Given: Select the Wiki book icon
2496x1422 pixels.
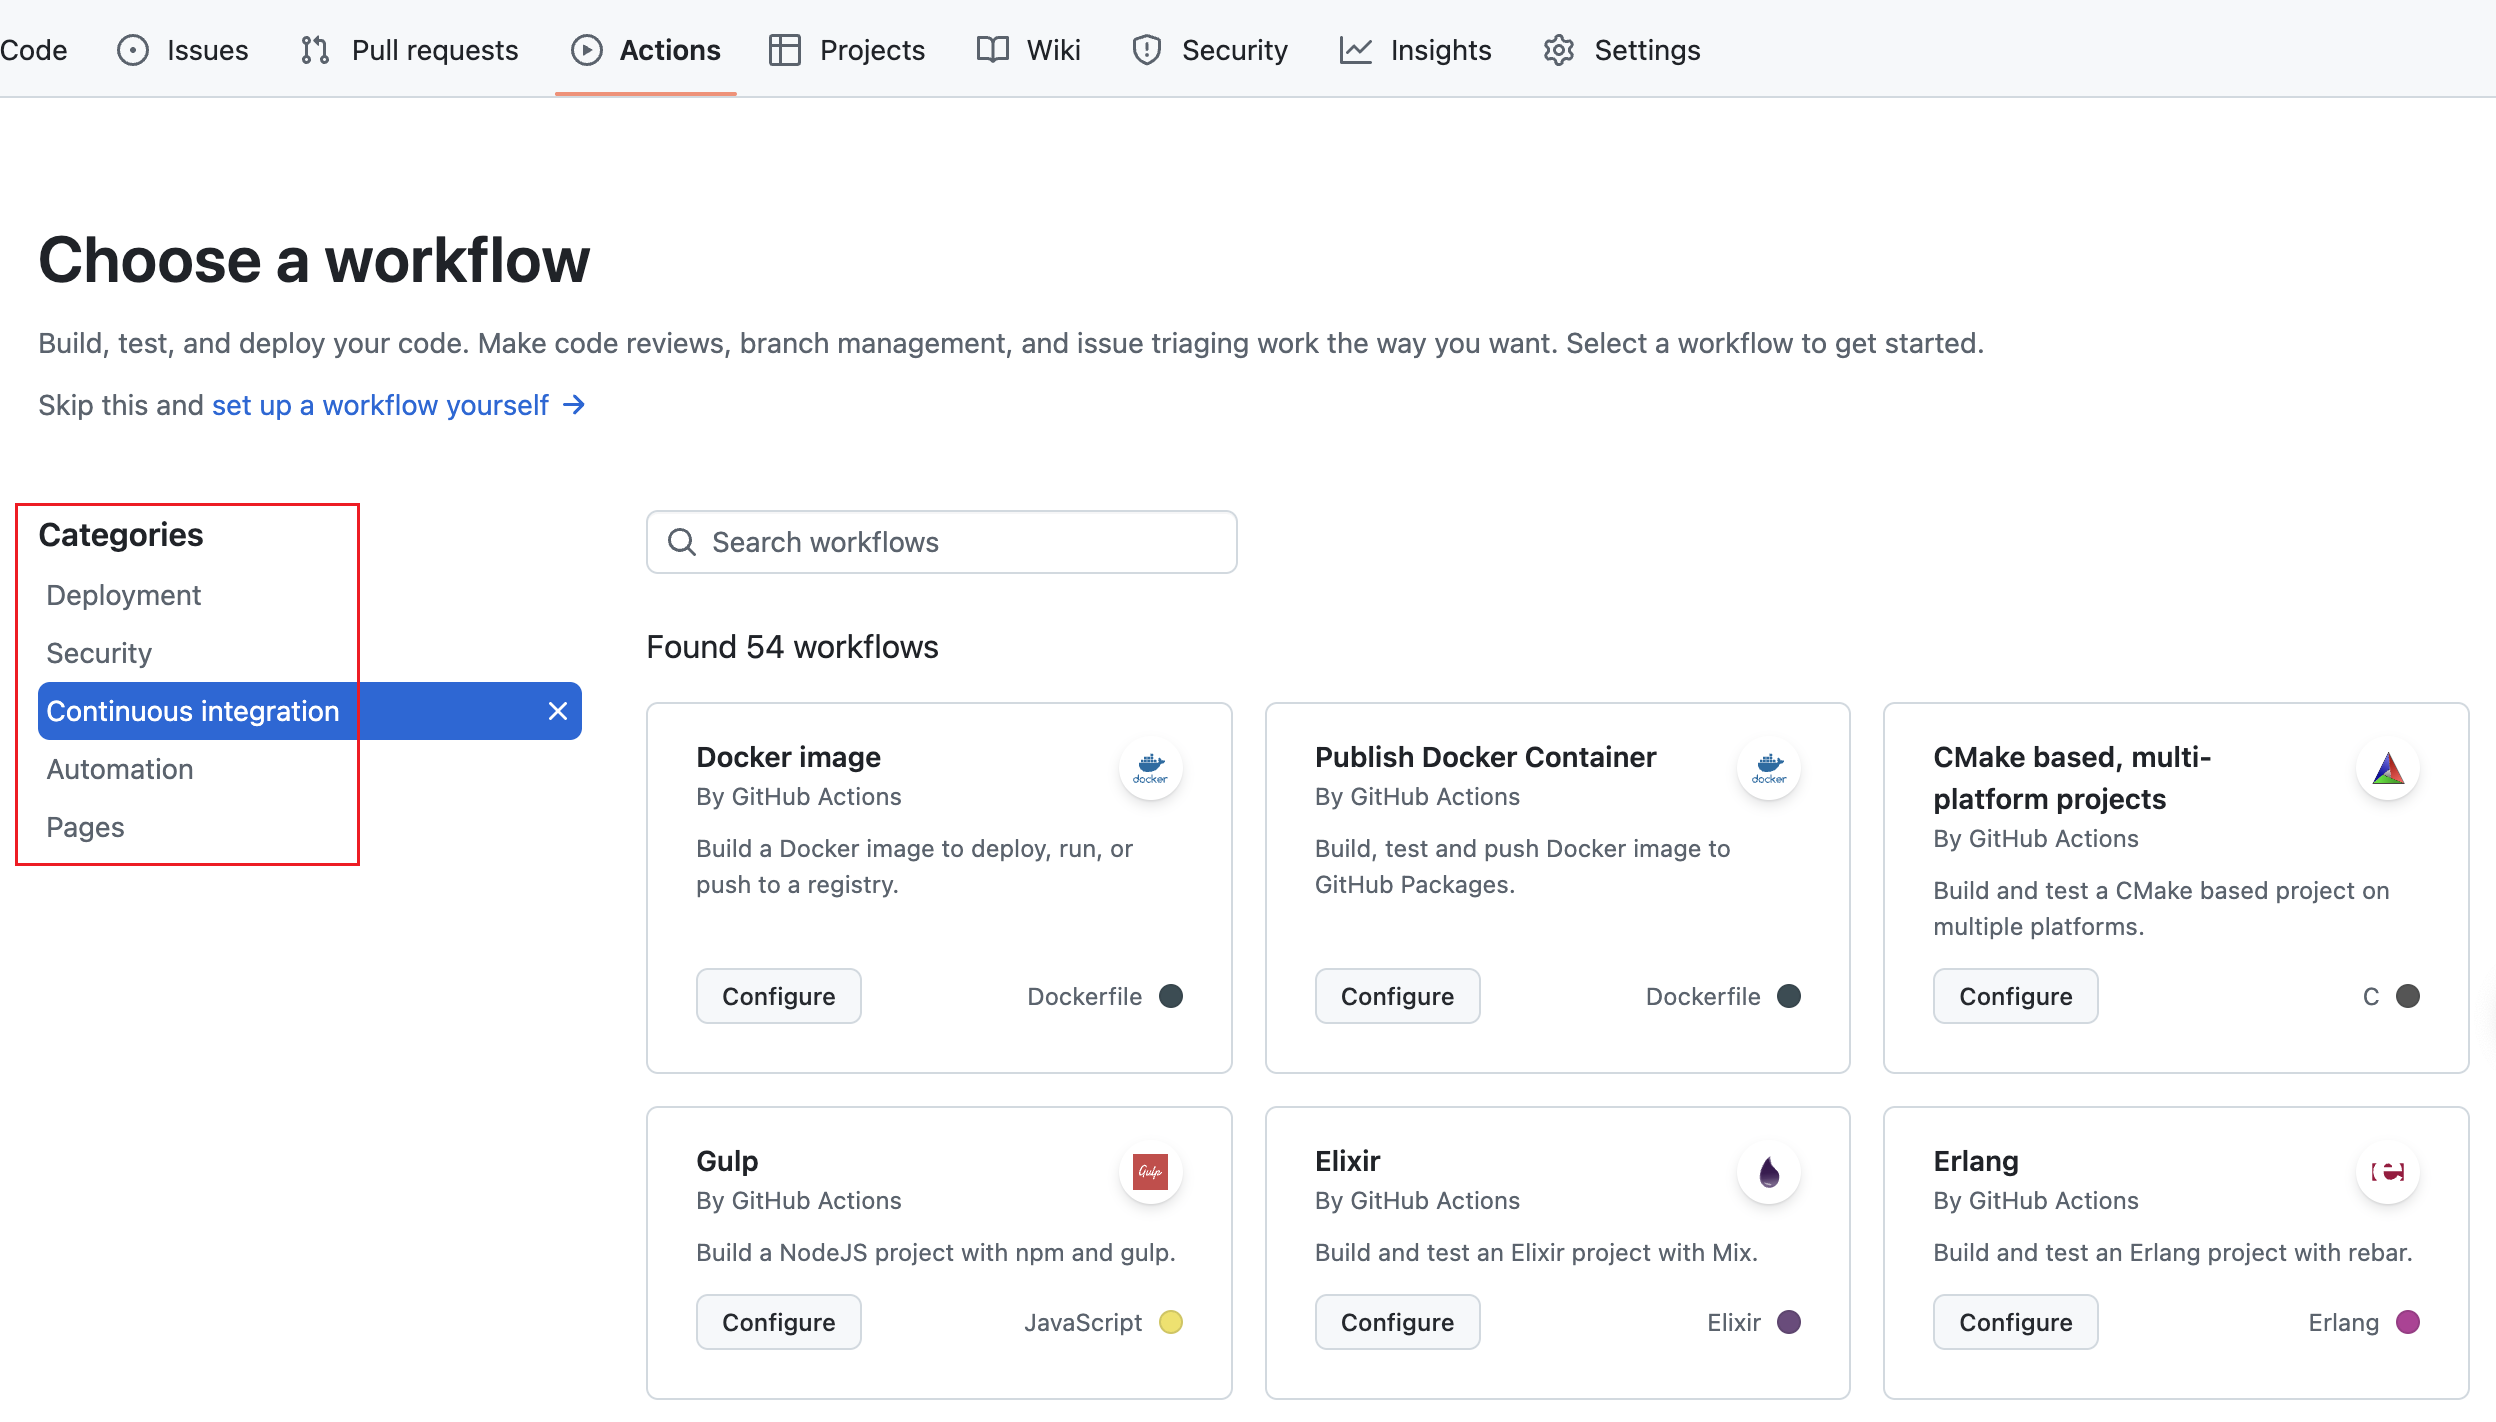Looking at the screenshot, I should [x=991, y=49].
